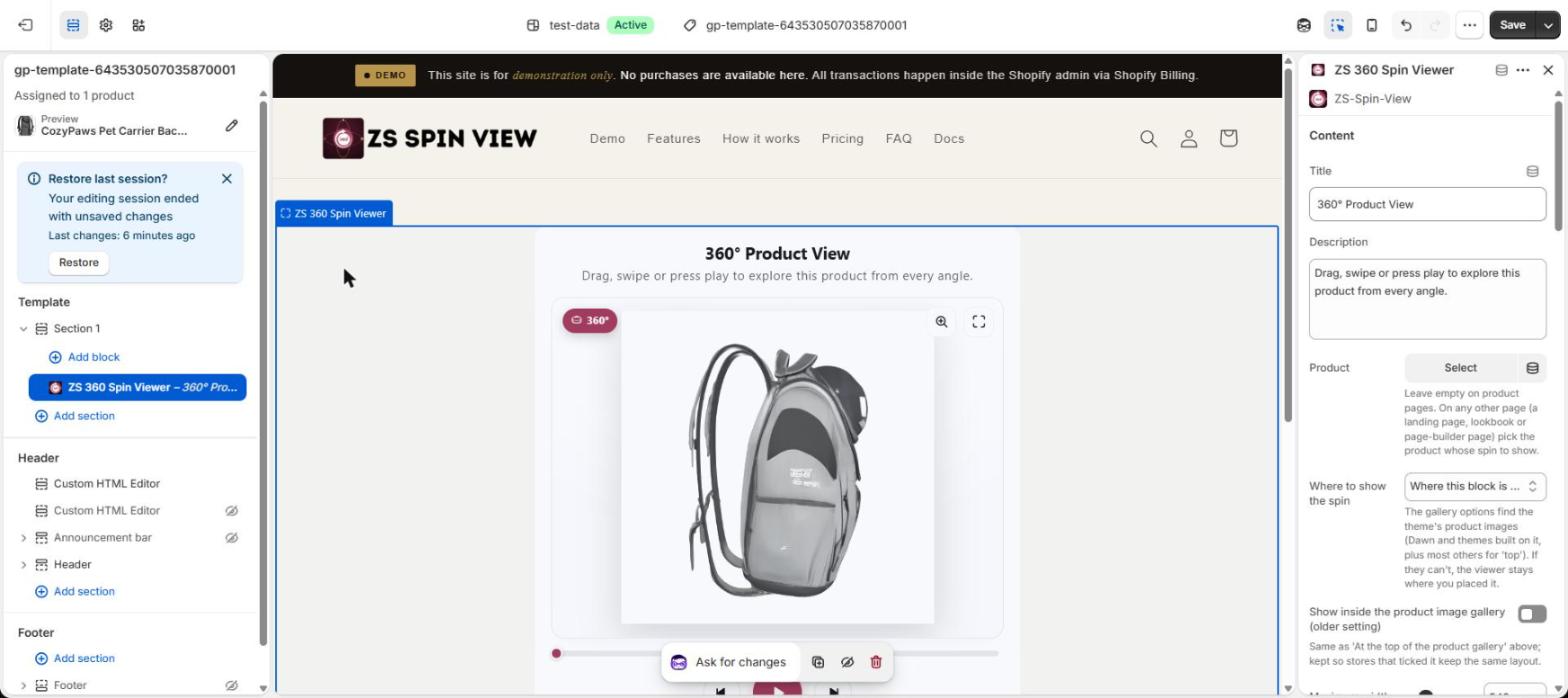1568x698 pixels.
Task: Duplicate the block using the copy icon
Action: coord(818,662)
